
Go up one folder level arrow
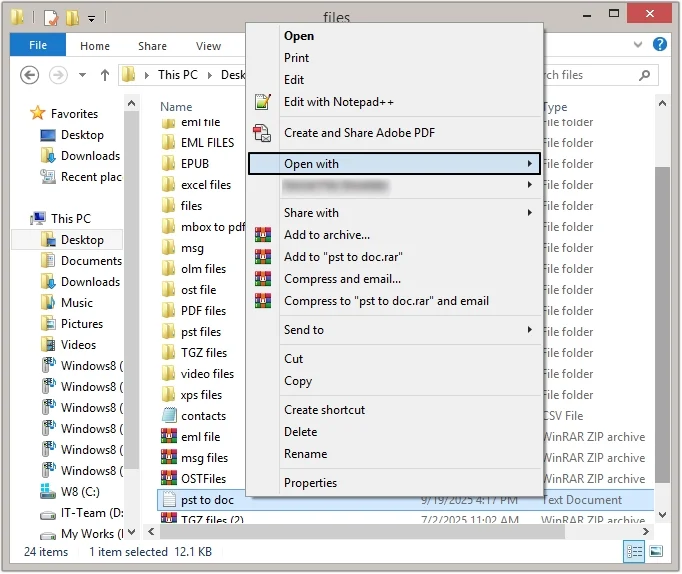pos(105,75)
